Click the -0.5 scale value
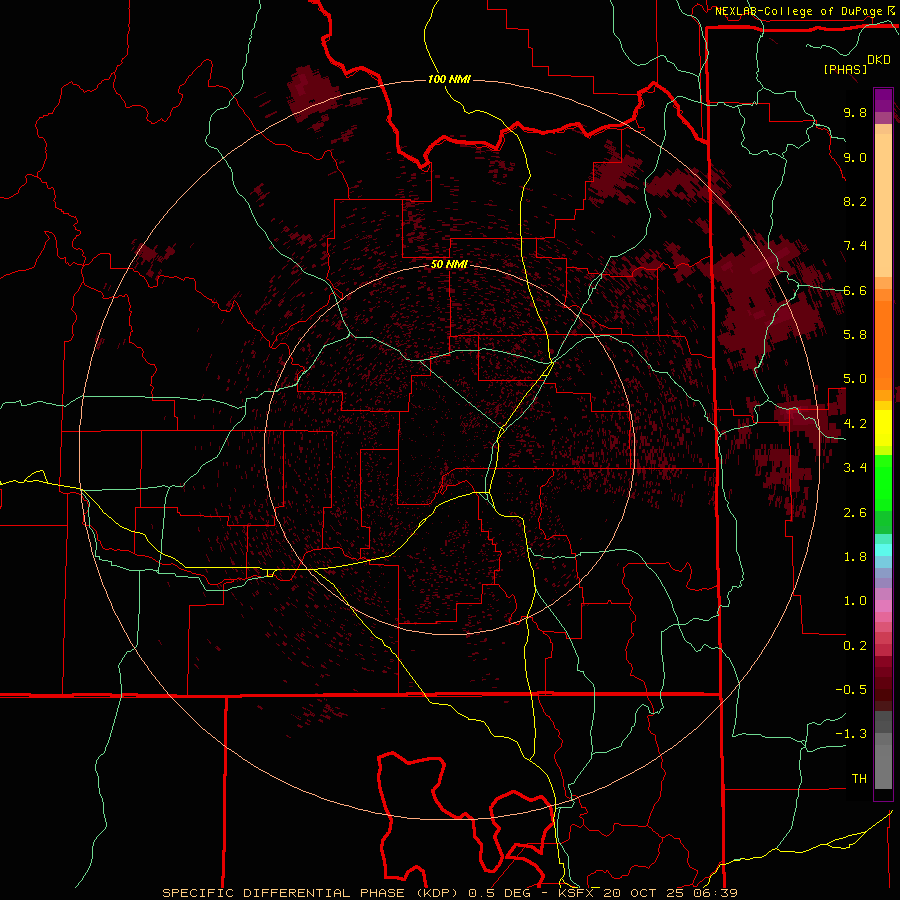The image size is (900, 900). pyautogui.click(x=851, y=690)
